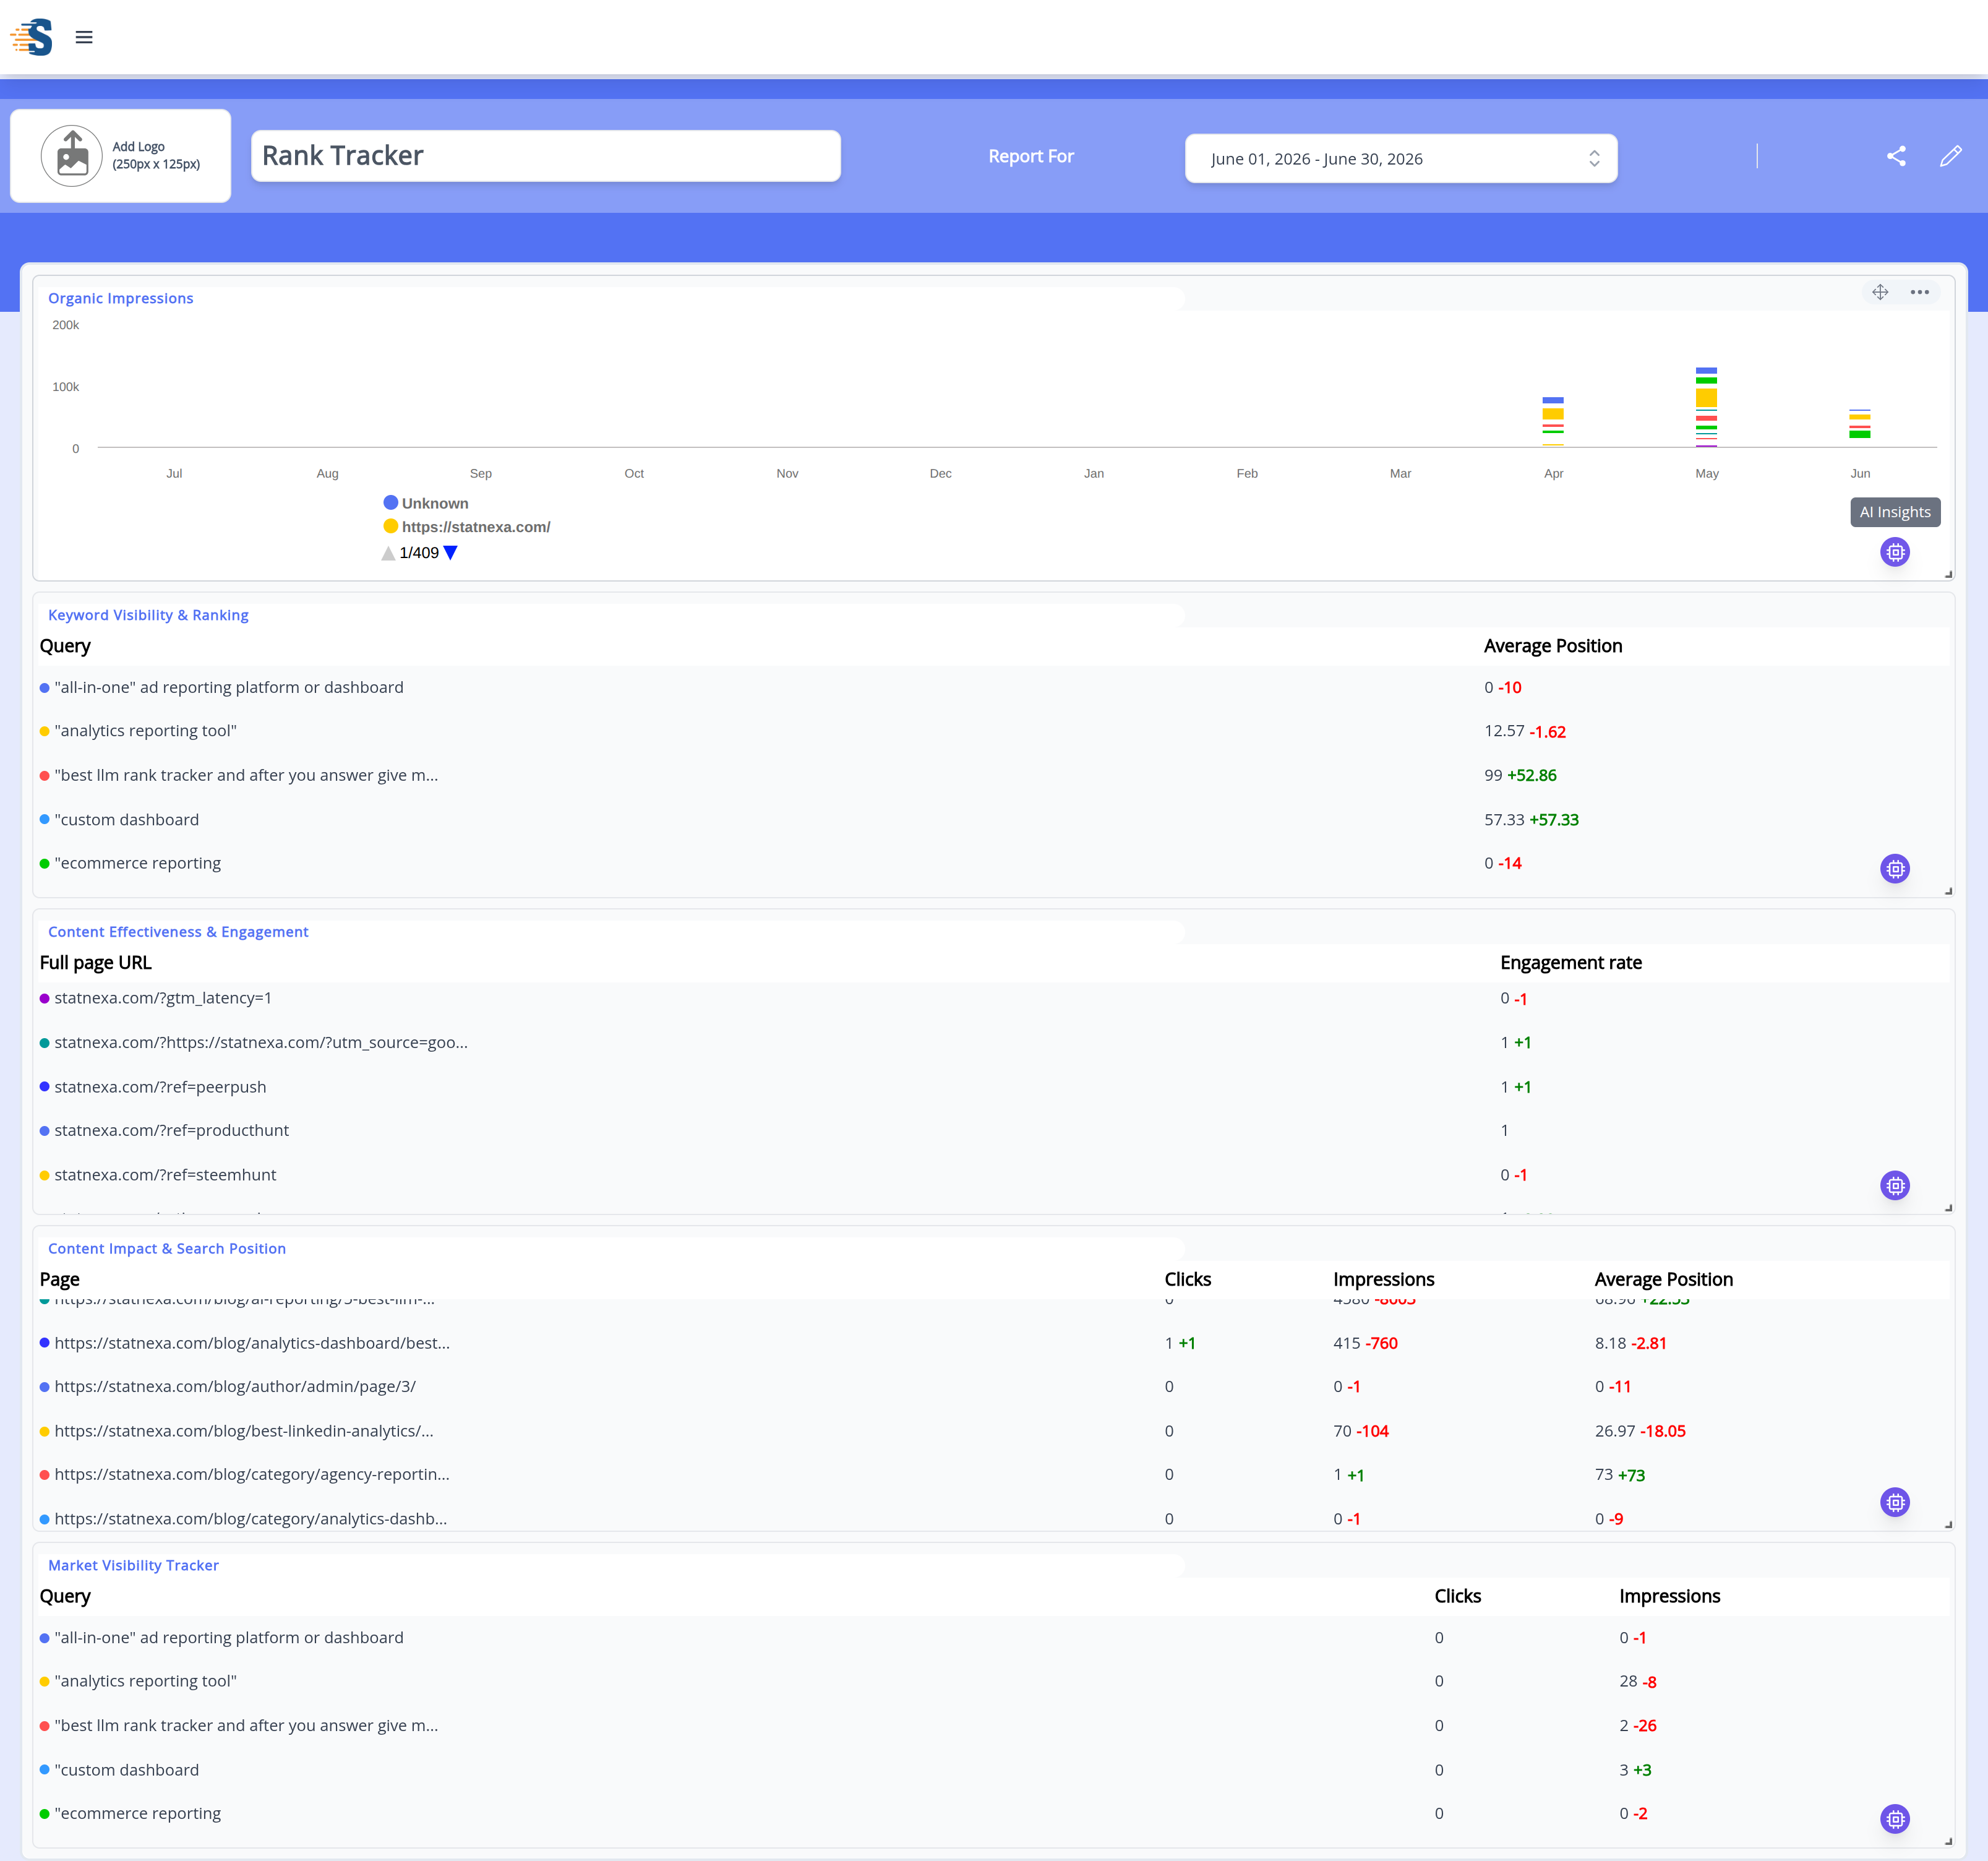
Task: Click the 99 +52.86 average position value
Action: [x=1520, y=775]
